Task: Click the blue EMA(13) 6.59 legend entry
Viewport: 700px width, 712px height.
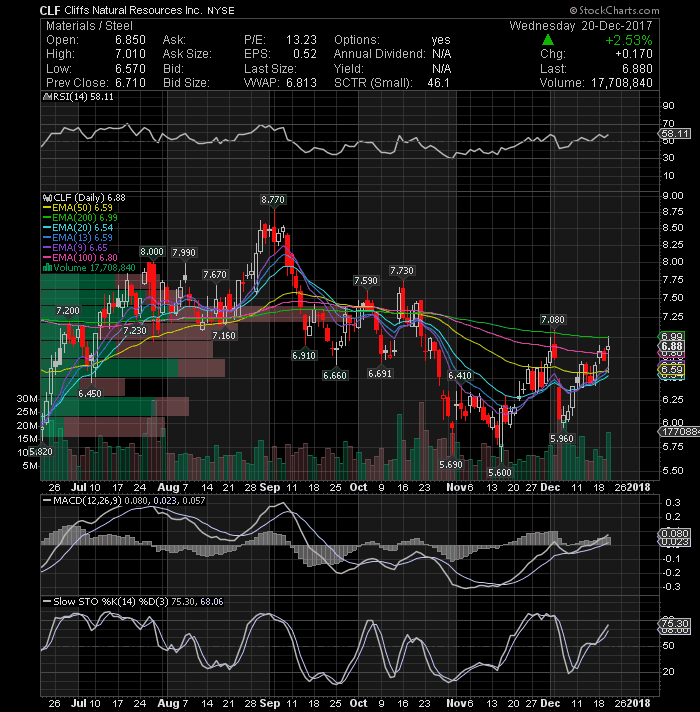Action: (78, 238)
